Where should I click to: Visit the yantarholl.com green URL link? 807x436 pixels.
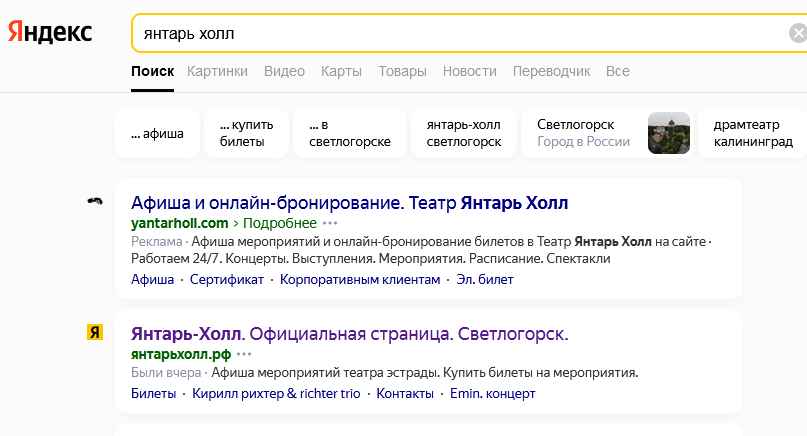(x=180, y=223)
